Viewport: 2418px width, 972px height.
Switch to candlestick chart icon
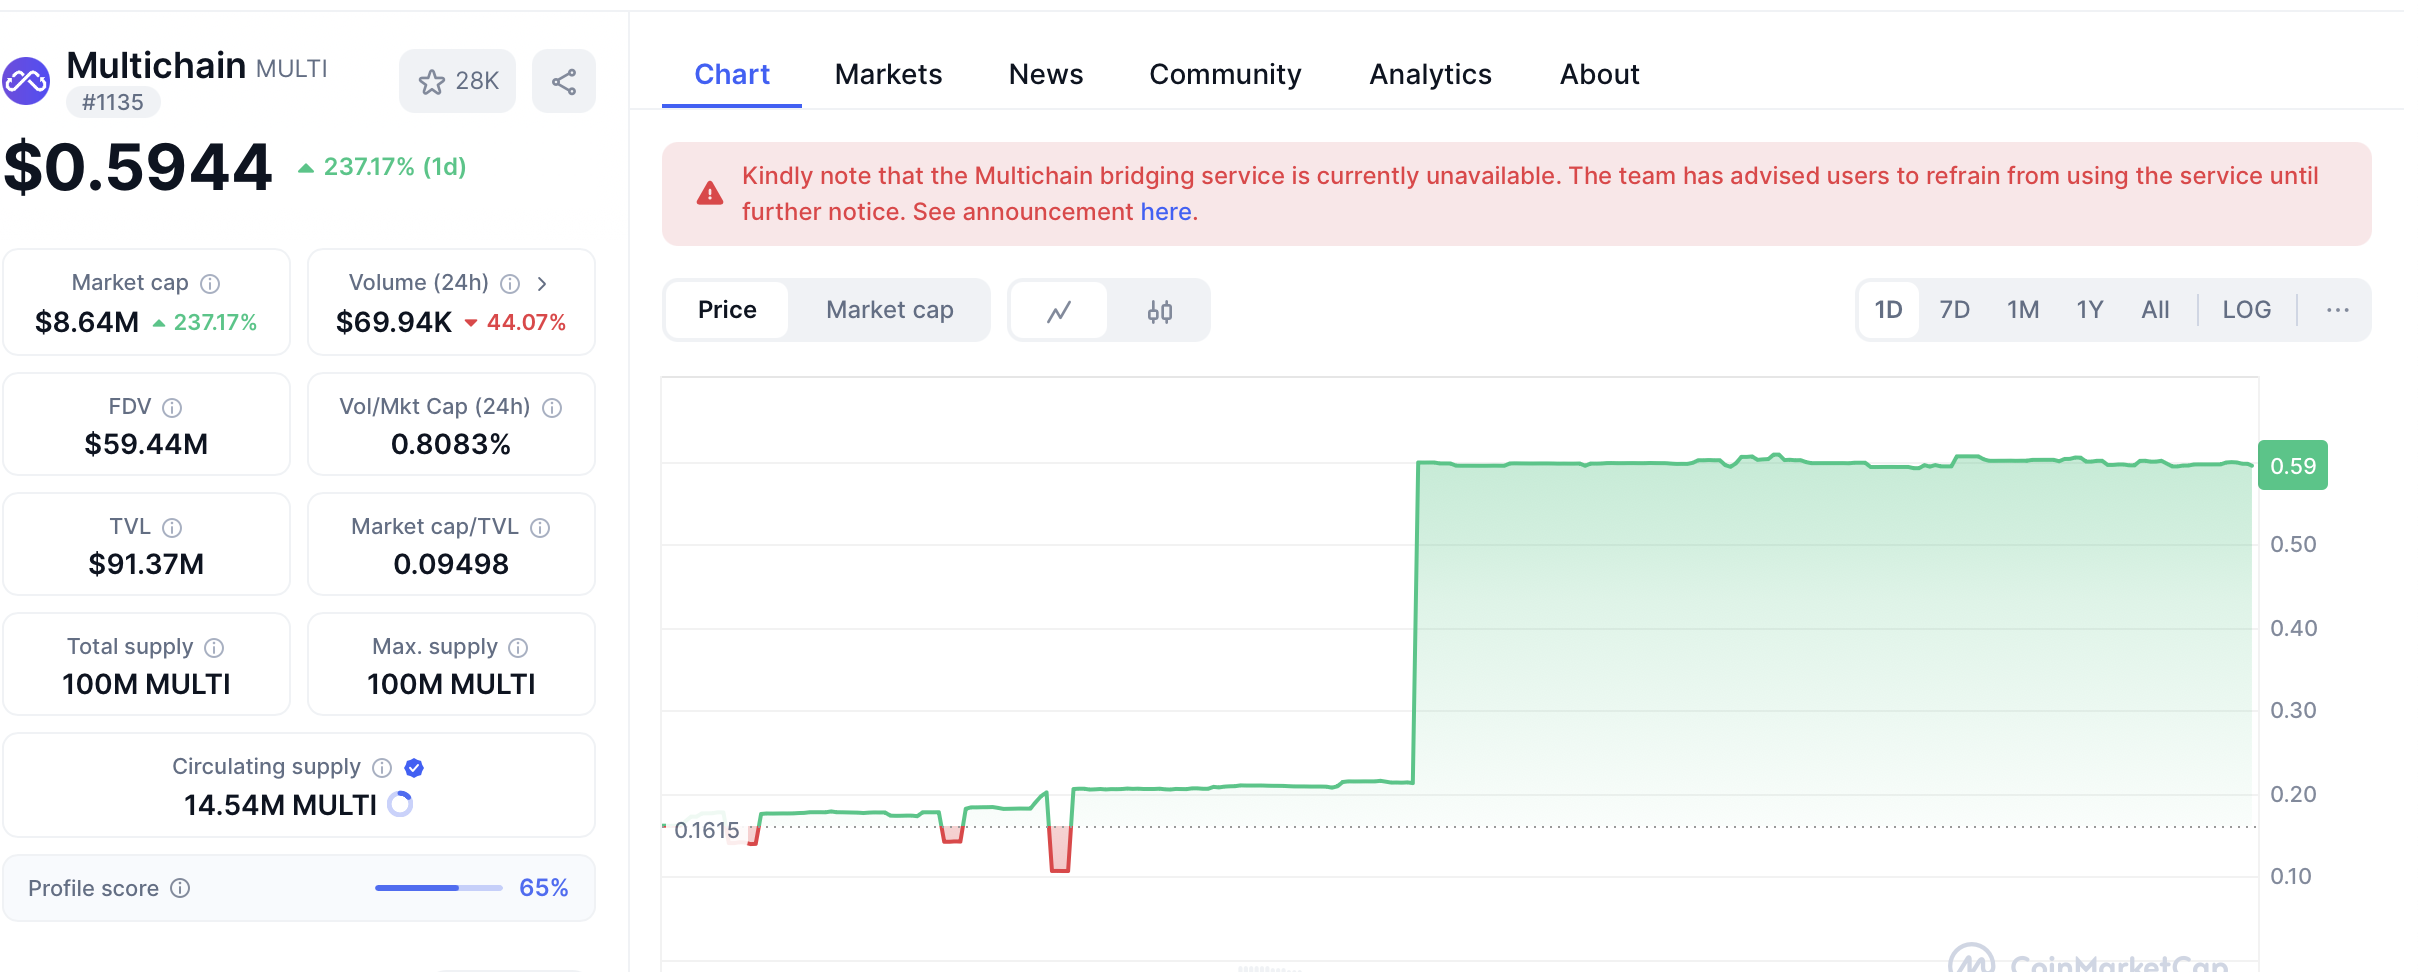point(1159,311)
